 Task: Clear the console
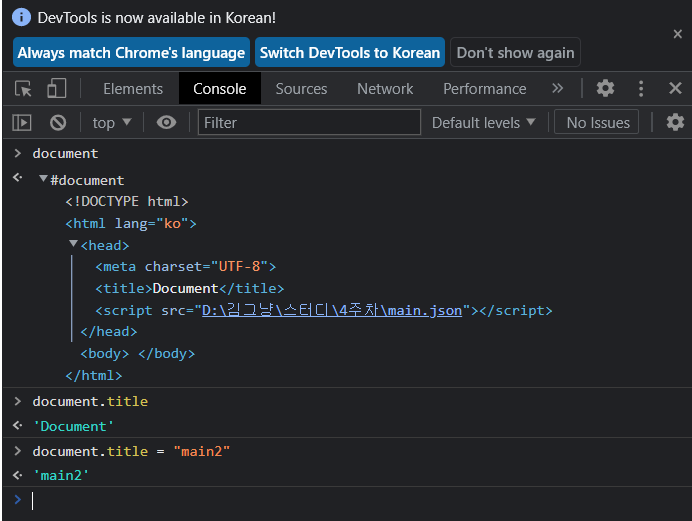point(58,122)
